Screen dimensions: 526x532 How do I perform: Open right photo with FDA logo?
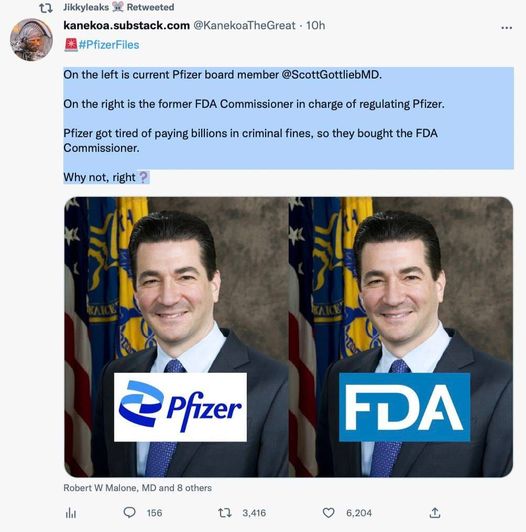(x=401, y=337)
